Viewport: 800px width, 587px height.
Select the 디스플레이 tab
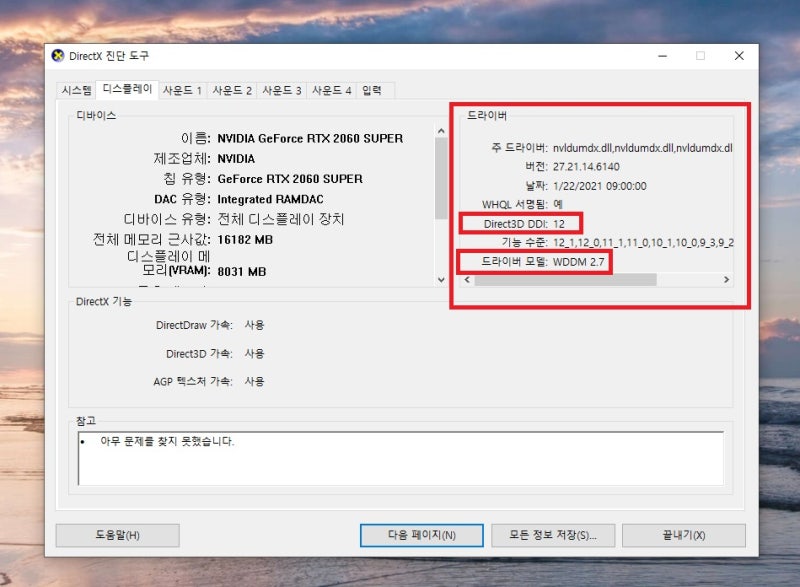[128, 89]
